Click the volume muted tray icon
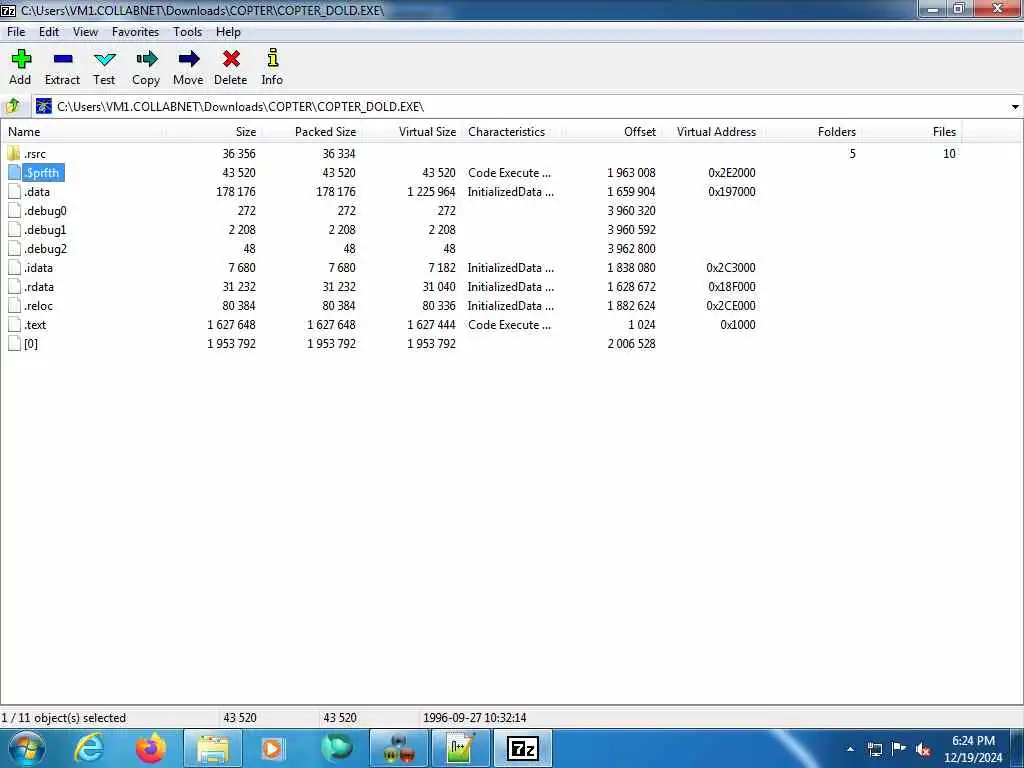1024x768 pixels. (x=923, y=749)
